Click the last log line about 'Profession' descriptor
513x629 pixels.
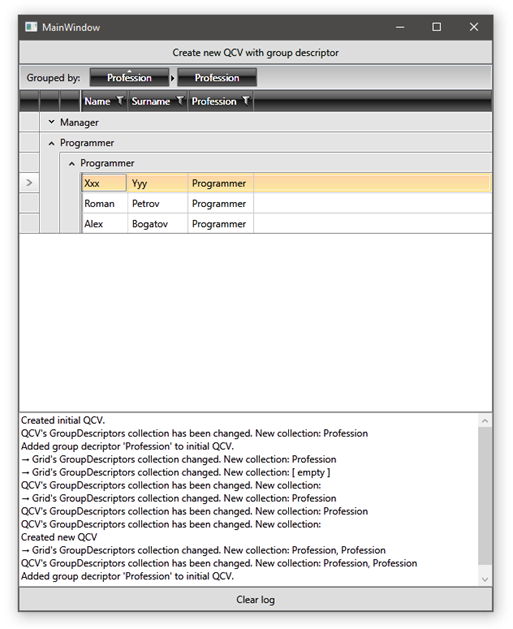(x=127, y=576)
